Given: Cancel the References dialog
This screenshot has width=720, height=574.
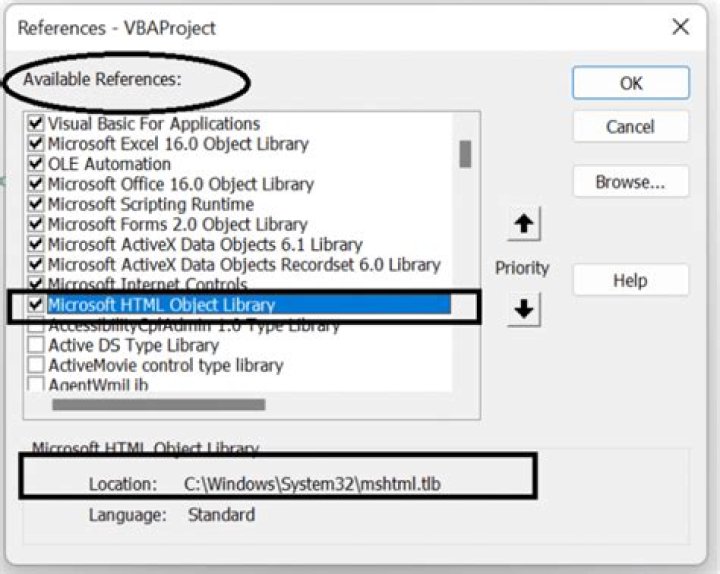Looking at the screenshot, I should (631, 126).
